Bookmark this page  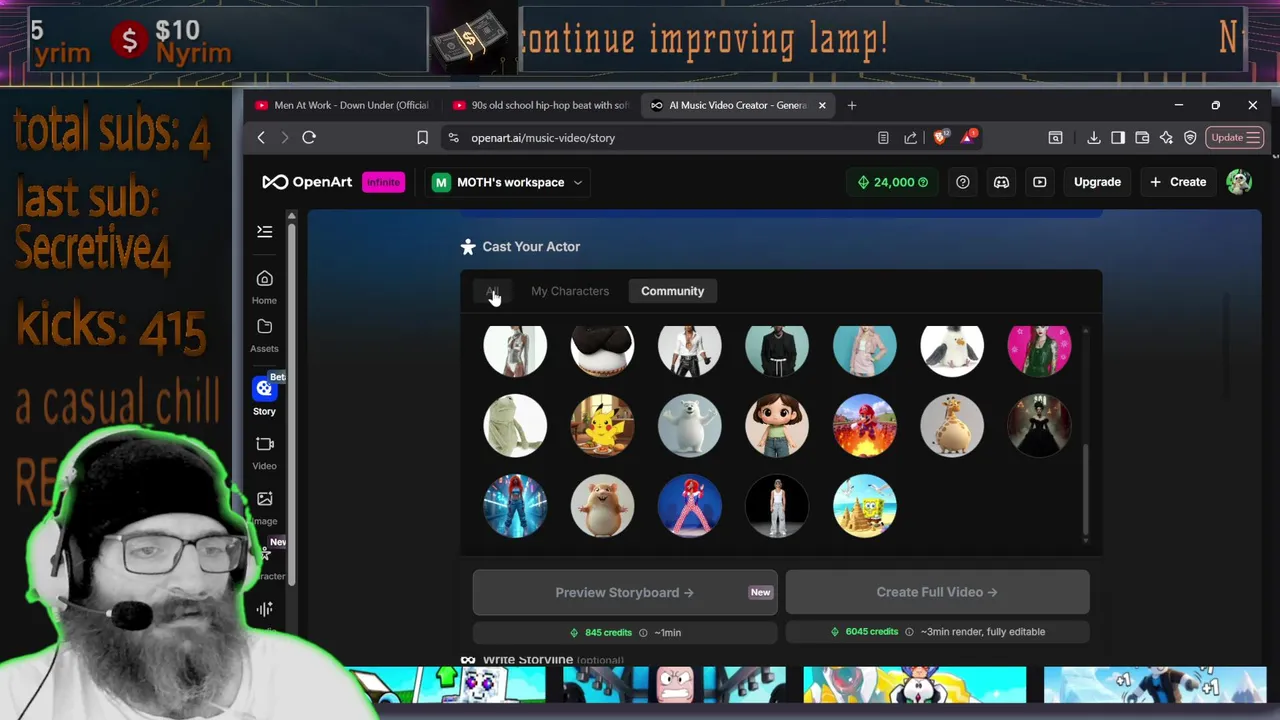[422, 138]
